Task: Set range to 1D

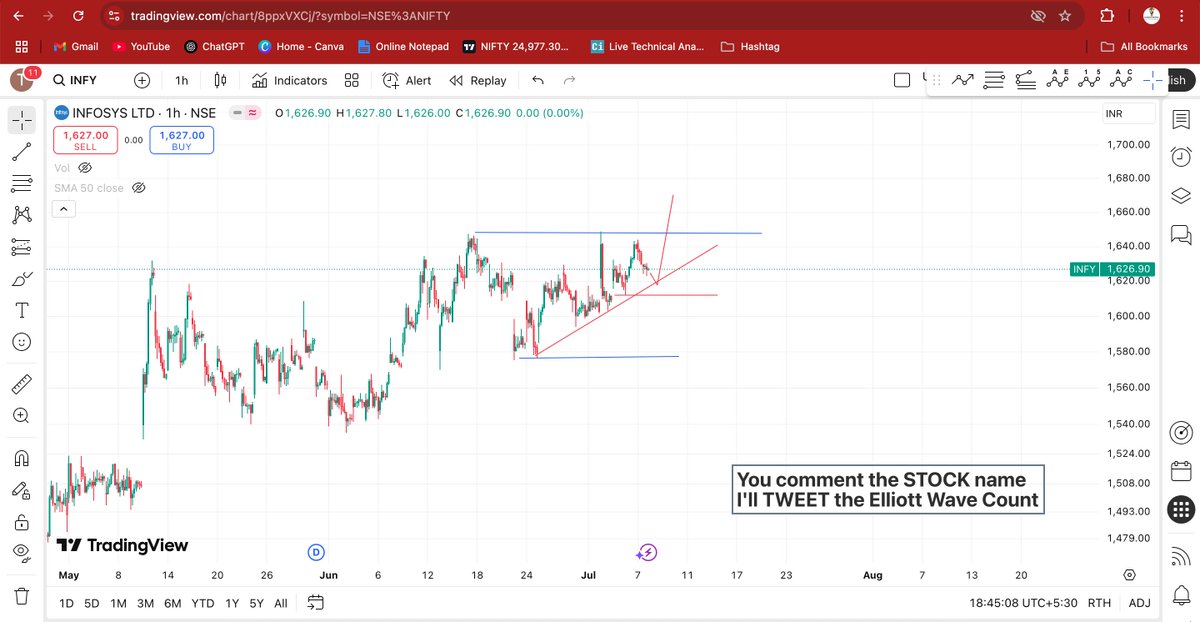Action: point(66,603)
